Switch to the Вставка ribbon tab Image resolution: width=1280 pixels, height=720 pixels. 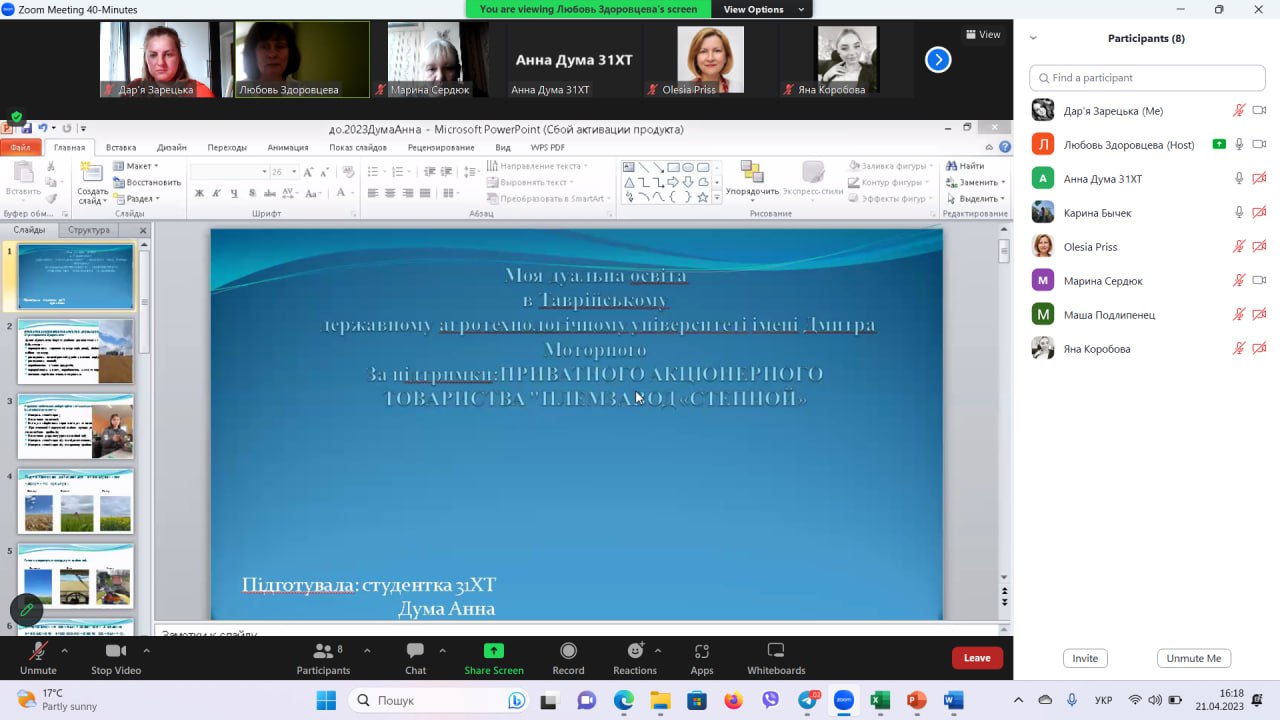click(x=121, y=147)
